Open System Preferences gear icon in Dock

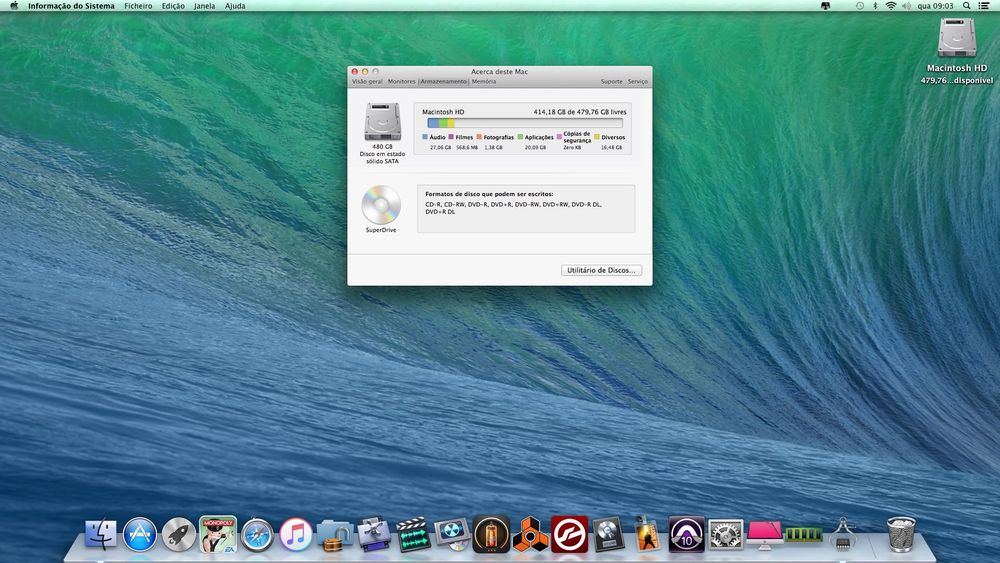tap(725, 534)
